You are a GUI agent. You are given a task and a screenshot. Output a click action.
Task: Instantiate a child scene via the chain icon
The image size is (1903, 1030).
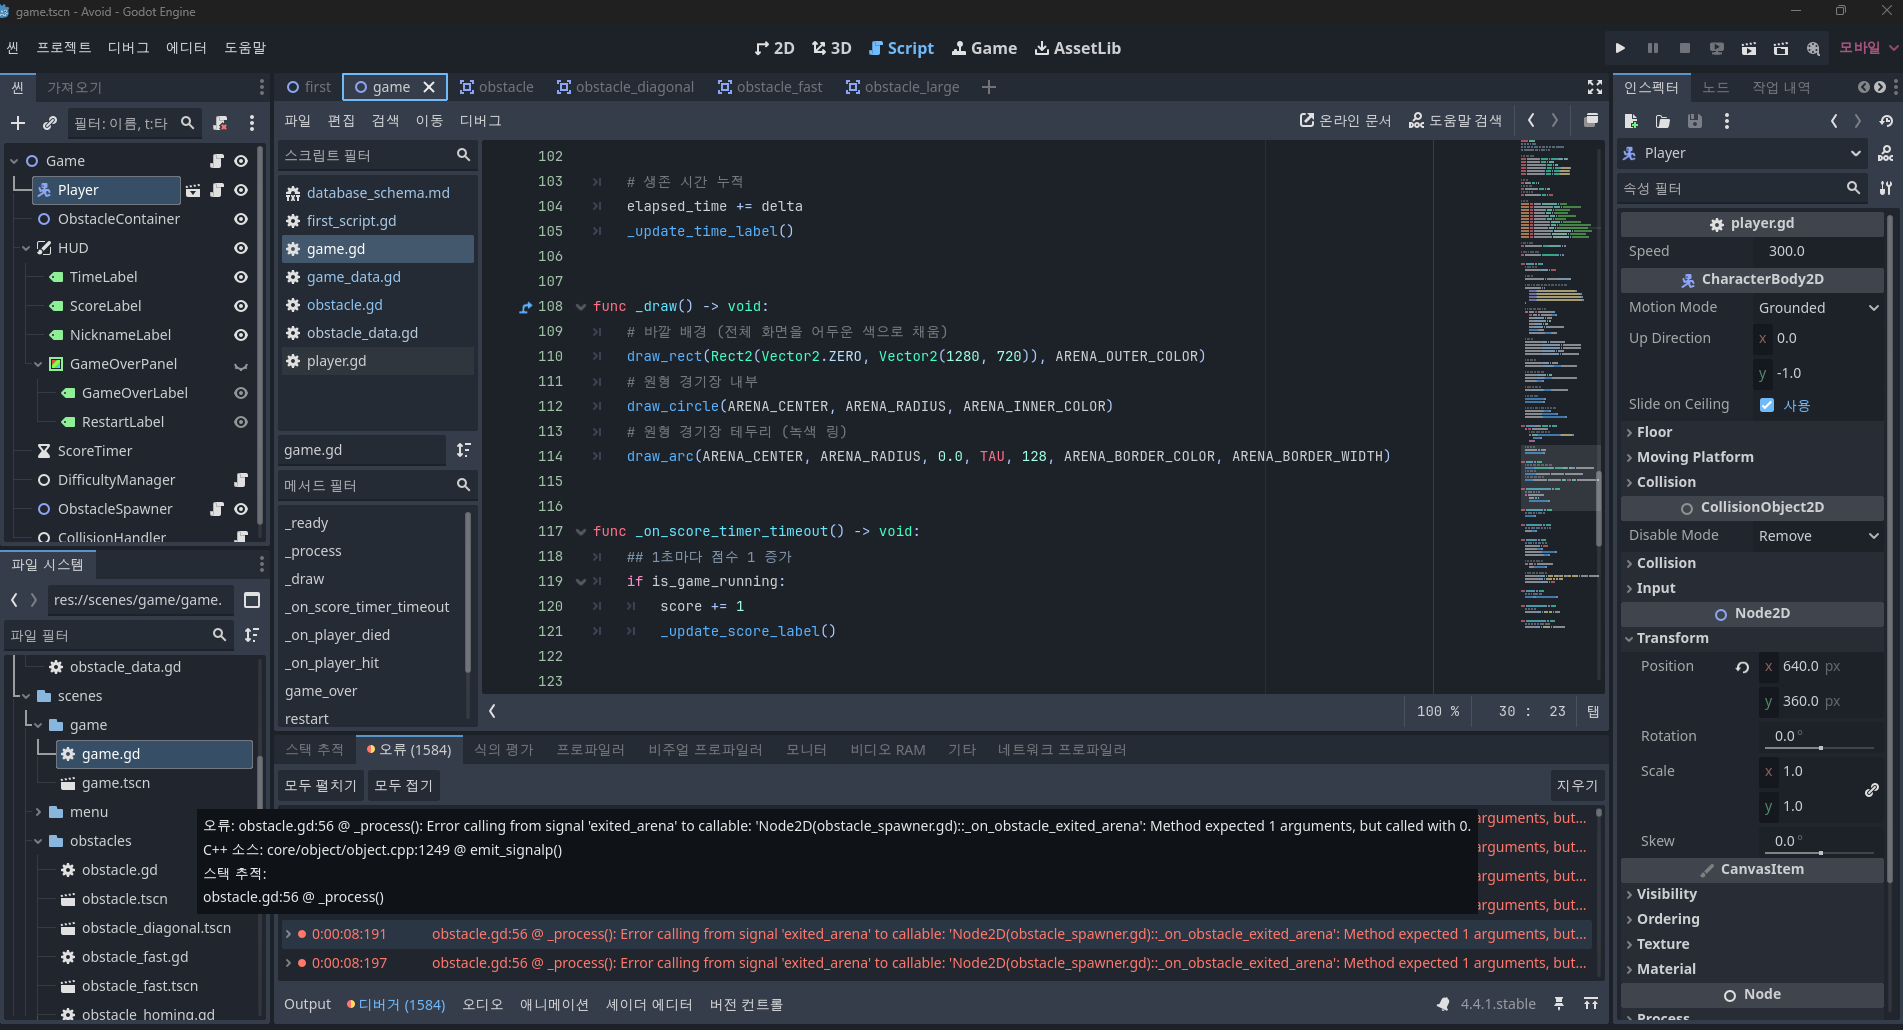coord(49,122)
